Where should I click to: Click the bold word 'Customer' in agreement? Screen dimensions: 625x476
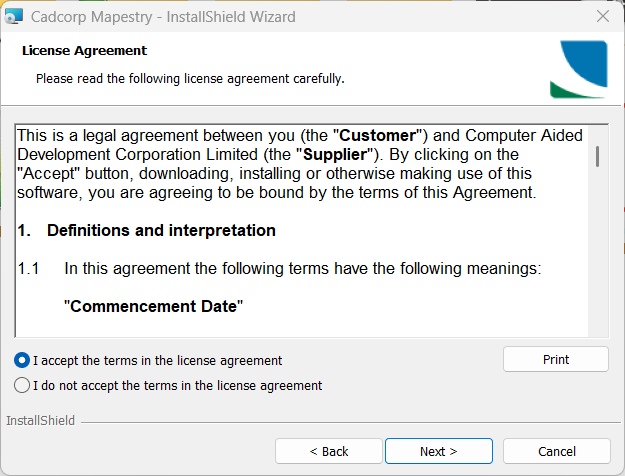point(383,135)
